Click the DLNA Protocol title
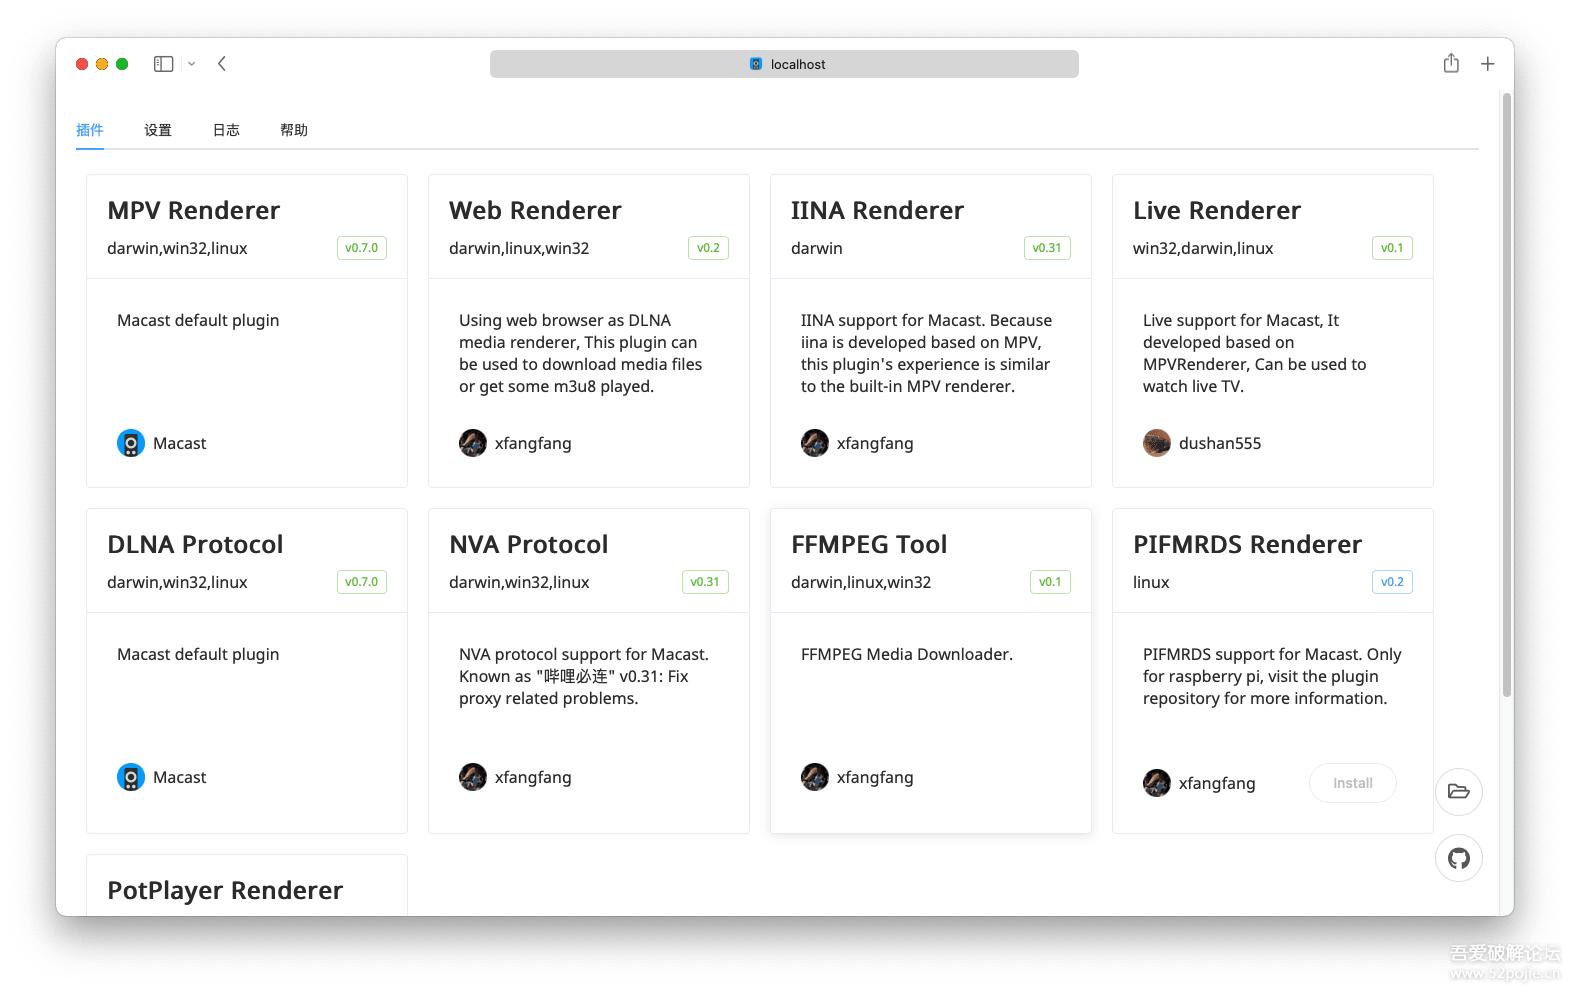 pos(195,544)
